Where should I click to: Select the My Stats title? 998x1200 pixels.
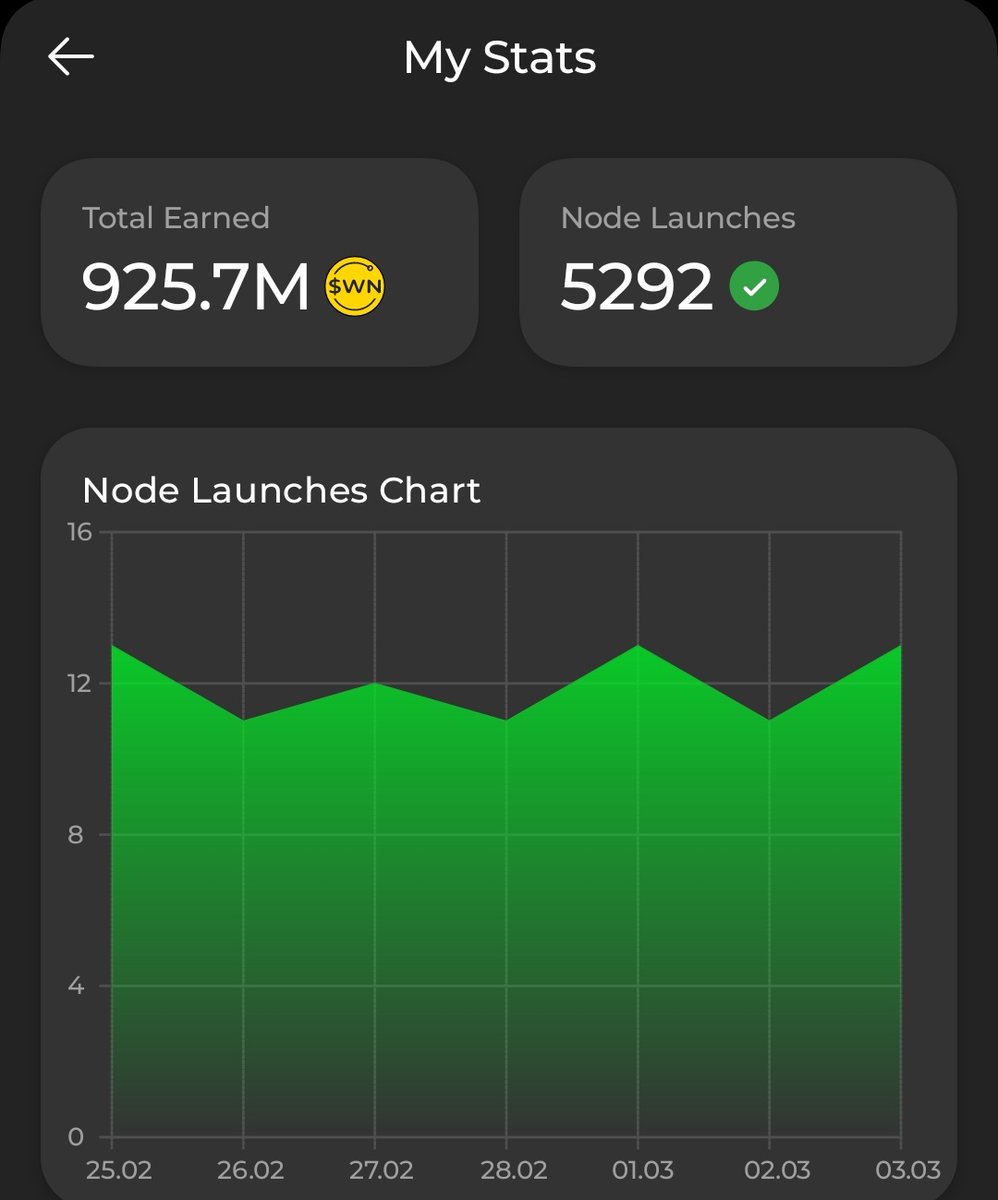499,58
